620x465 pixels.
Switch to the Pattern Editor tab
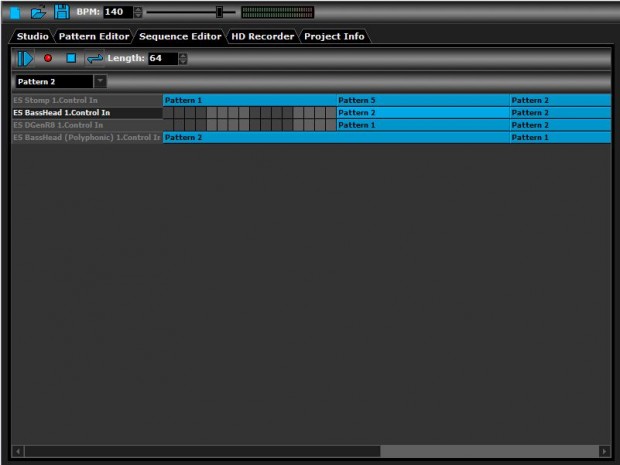coord(93,36)
